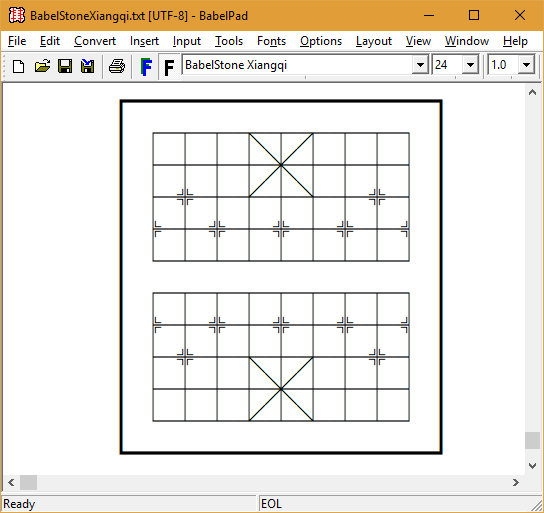Viewport: 544px width, 513px height.
Task: Open the Convert menu
Action: tap(95, 41)
